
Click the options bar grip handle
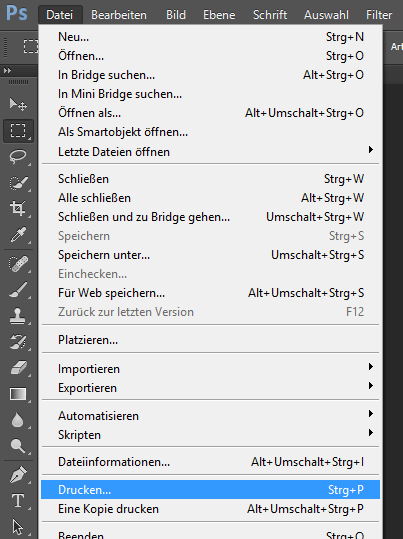5,47
